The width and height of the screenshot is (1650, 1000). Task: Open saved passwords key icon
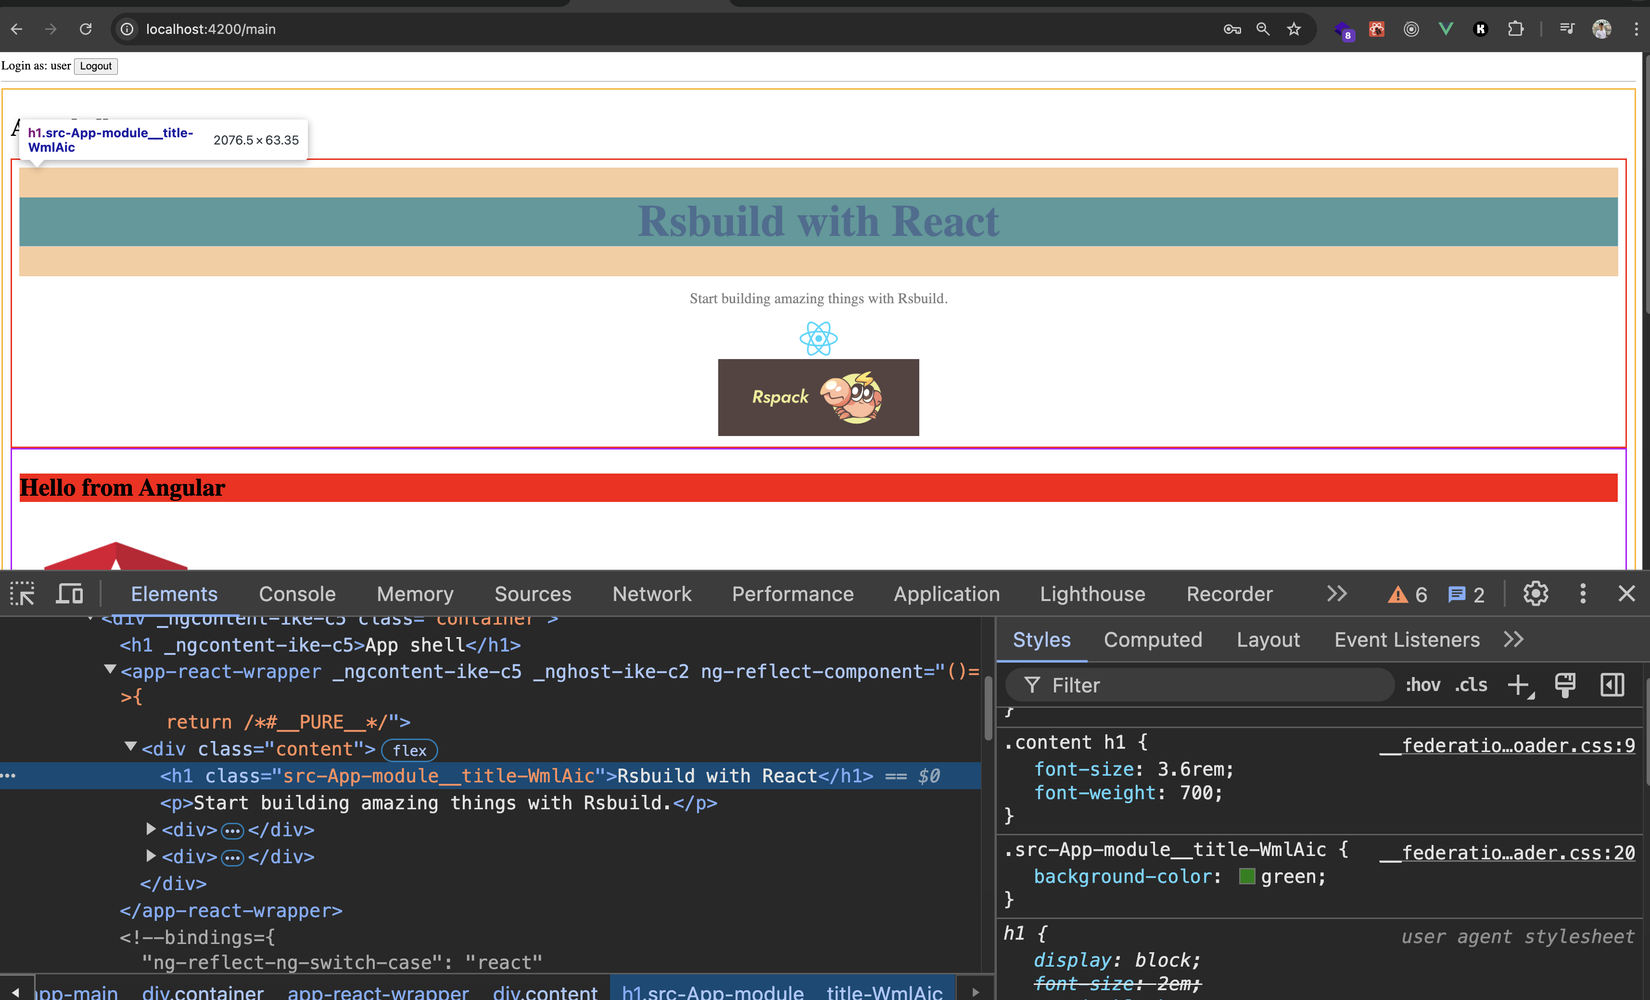(1232, 29)
